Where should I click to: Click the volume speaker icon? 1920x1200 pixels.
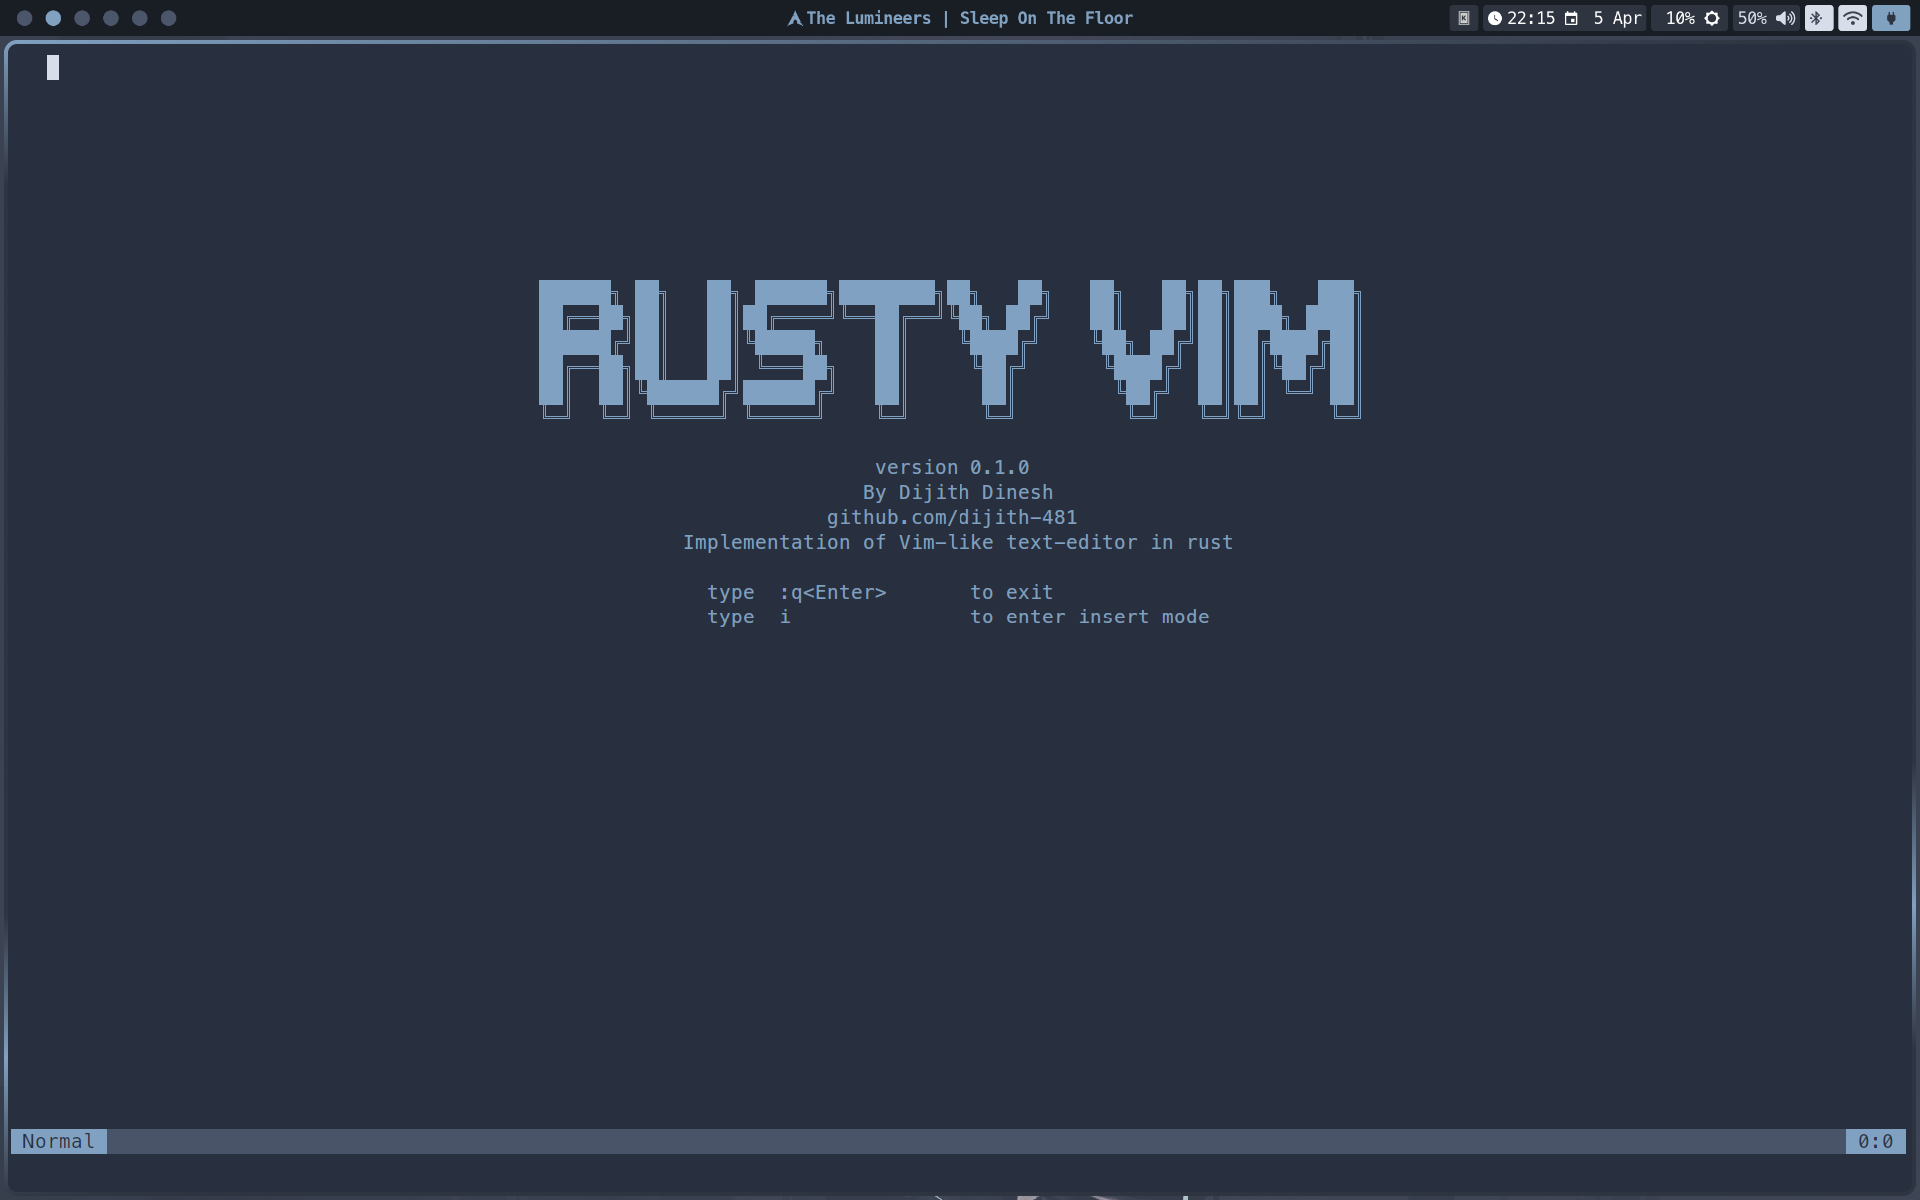pos(1785,18)
